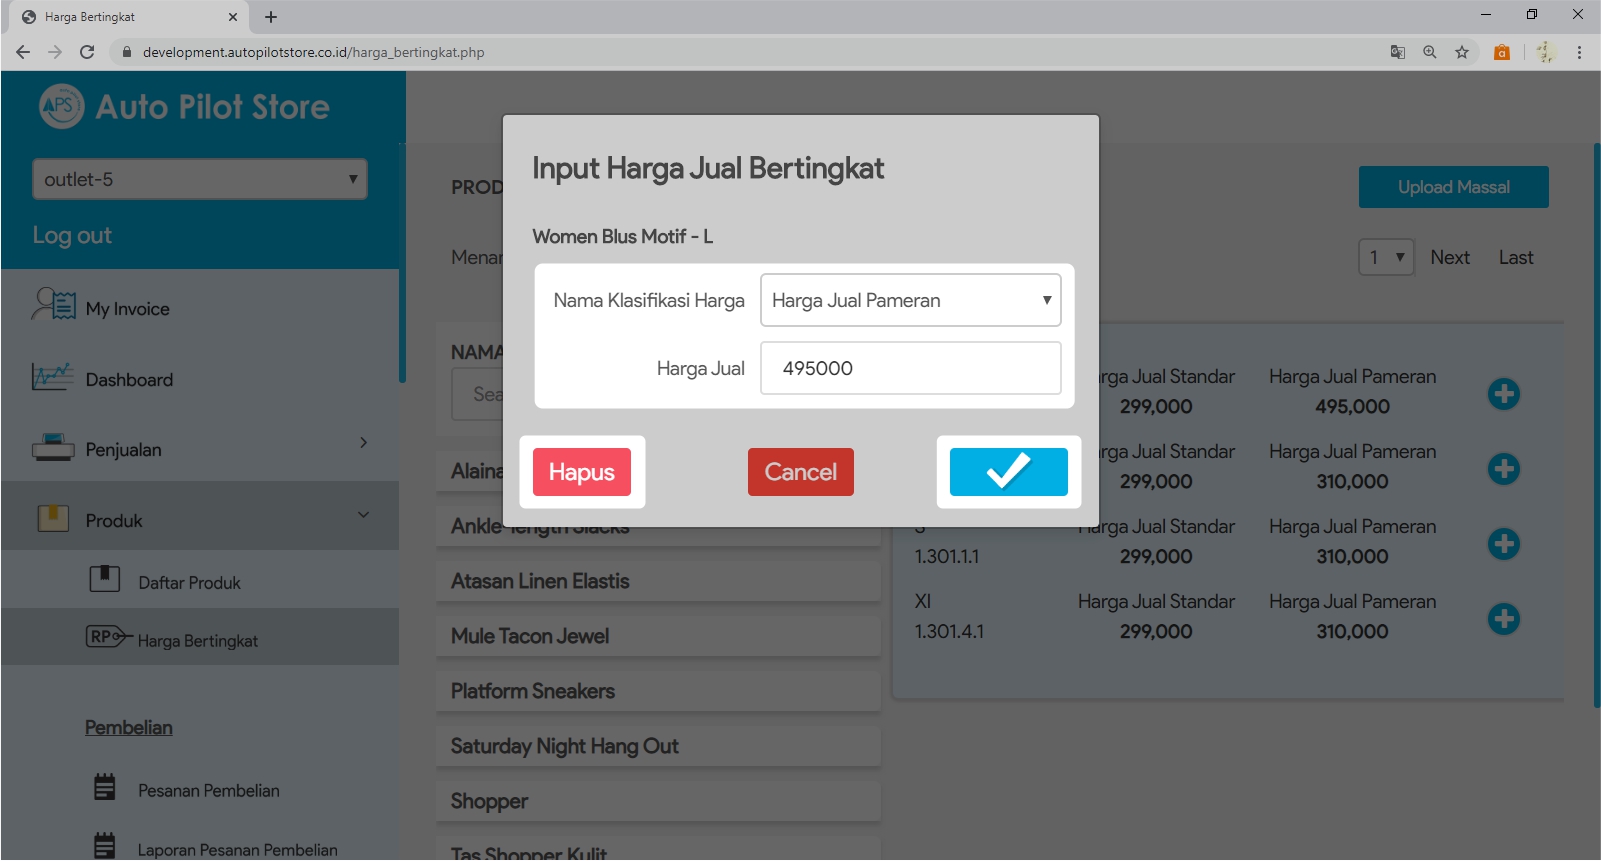Viewport: 1601px width, 861px height.
Task: Click the Log out link
Action: click(x=72, y=235)
